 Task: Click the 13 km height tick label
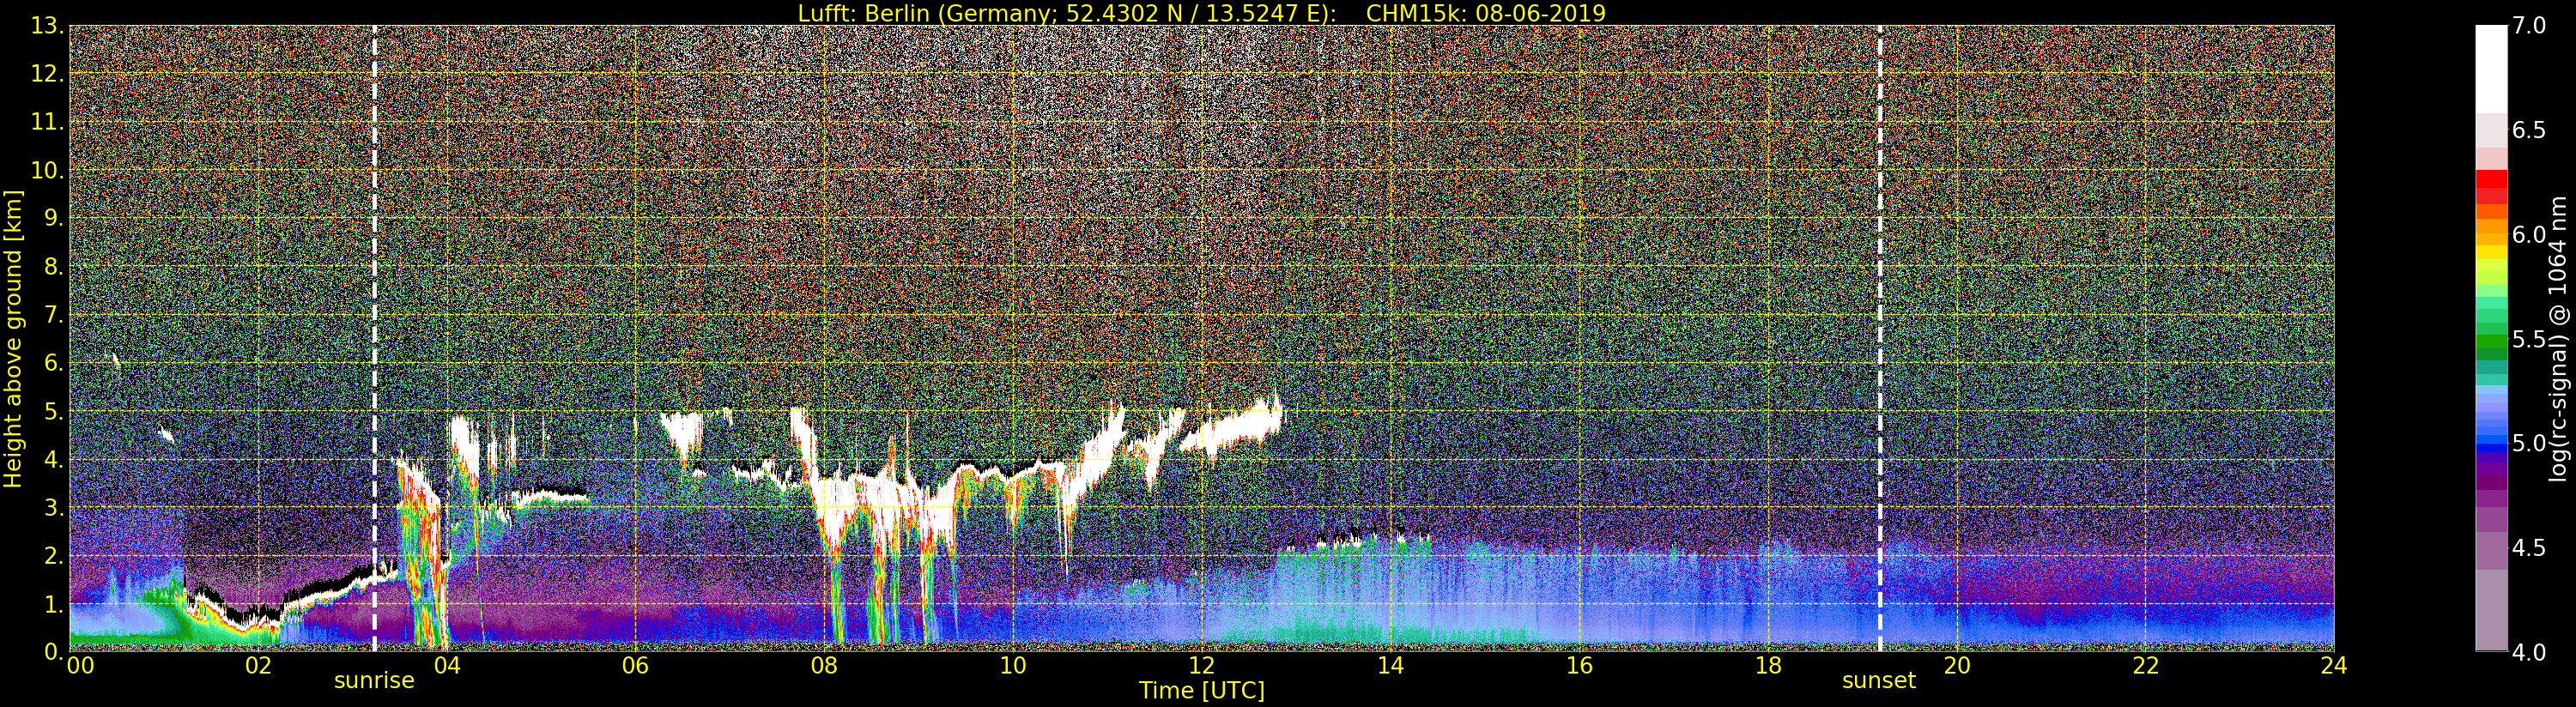coord(46,26)
